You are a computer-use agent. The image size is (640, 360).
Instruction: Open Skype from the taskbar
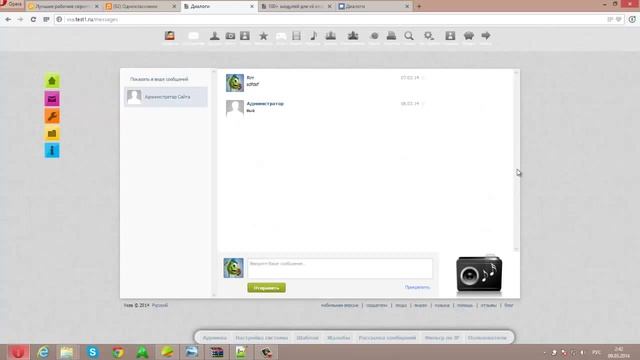[93, 352]
